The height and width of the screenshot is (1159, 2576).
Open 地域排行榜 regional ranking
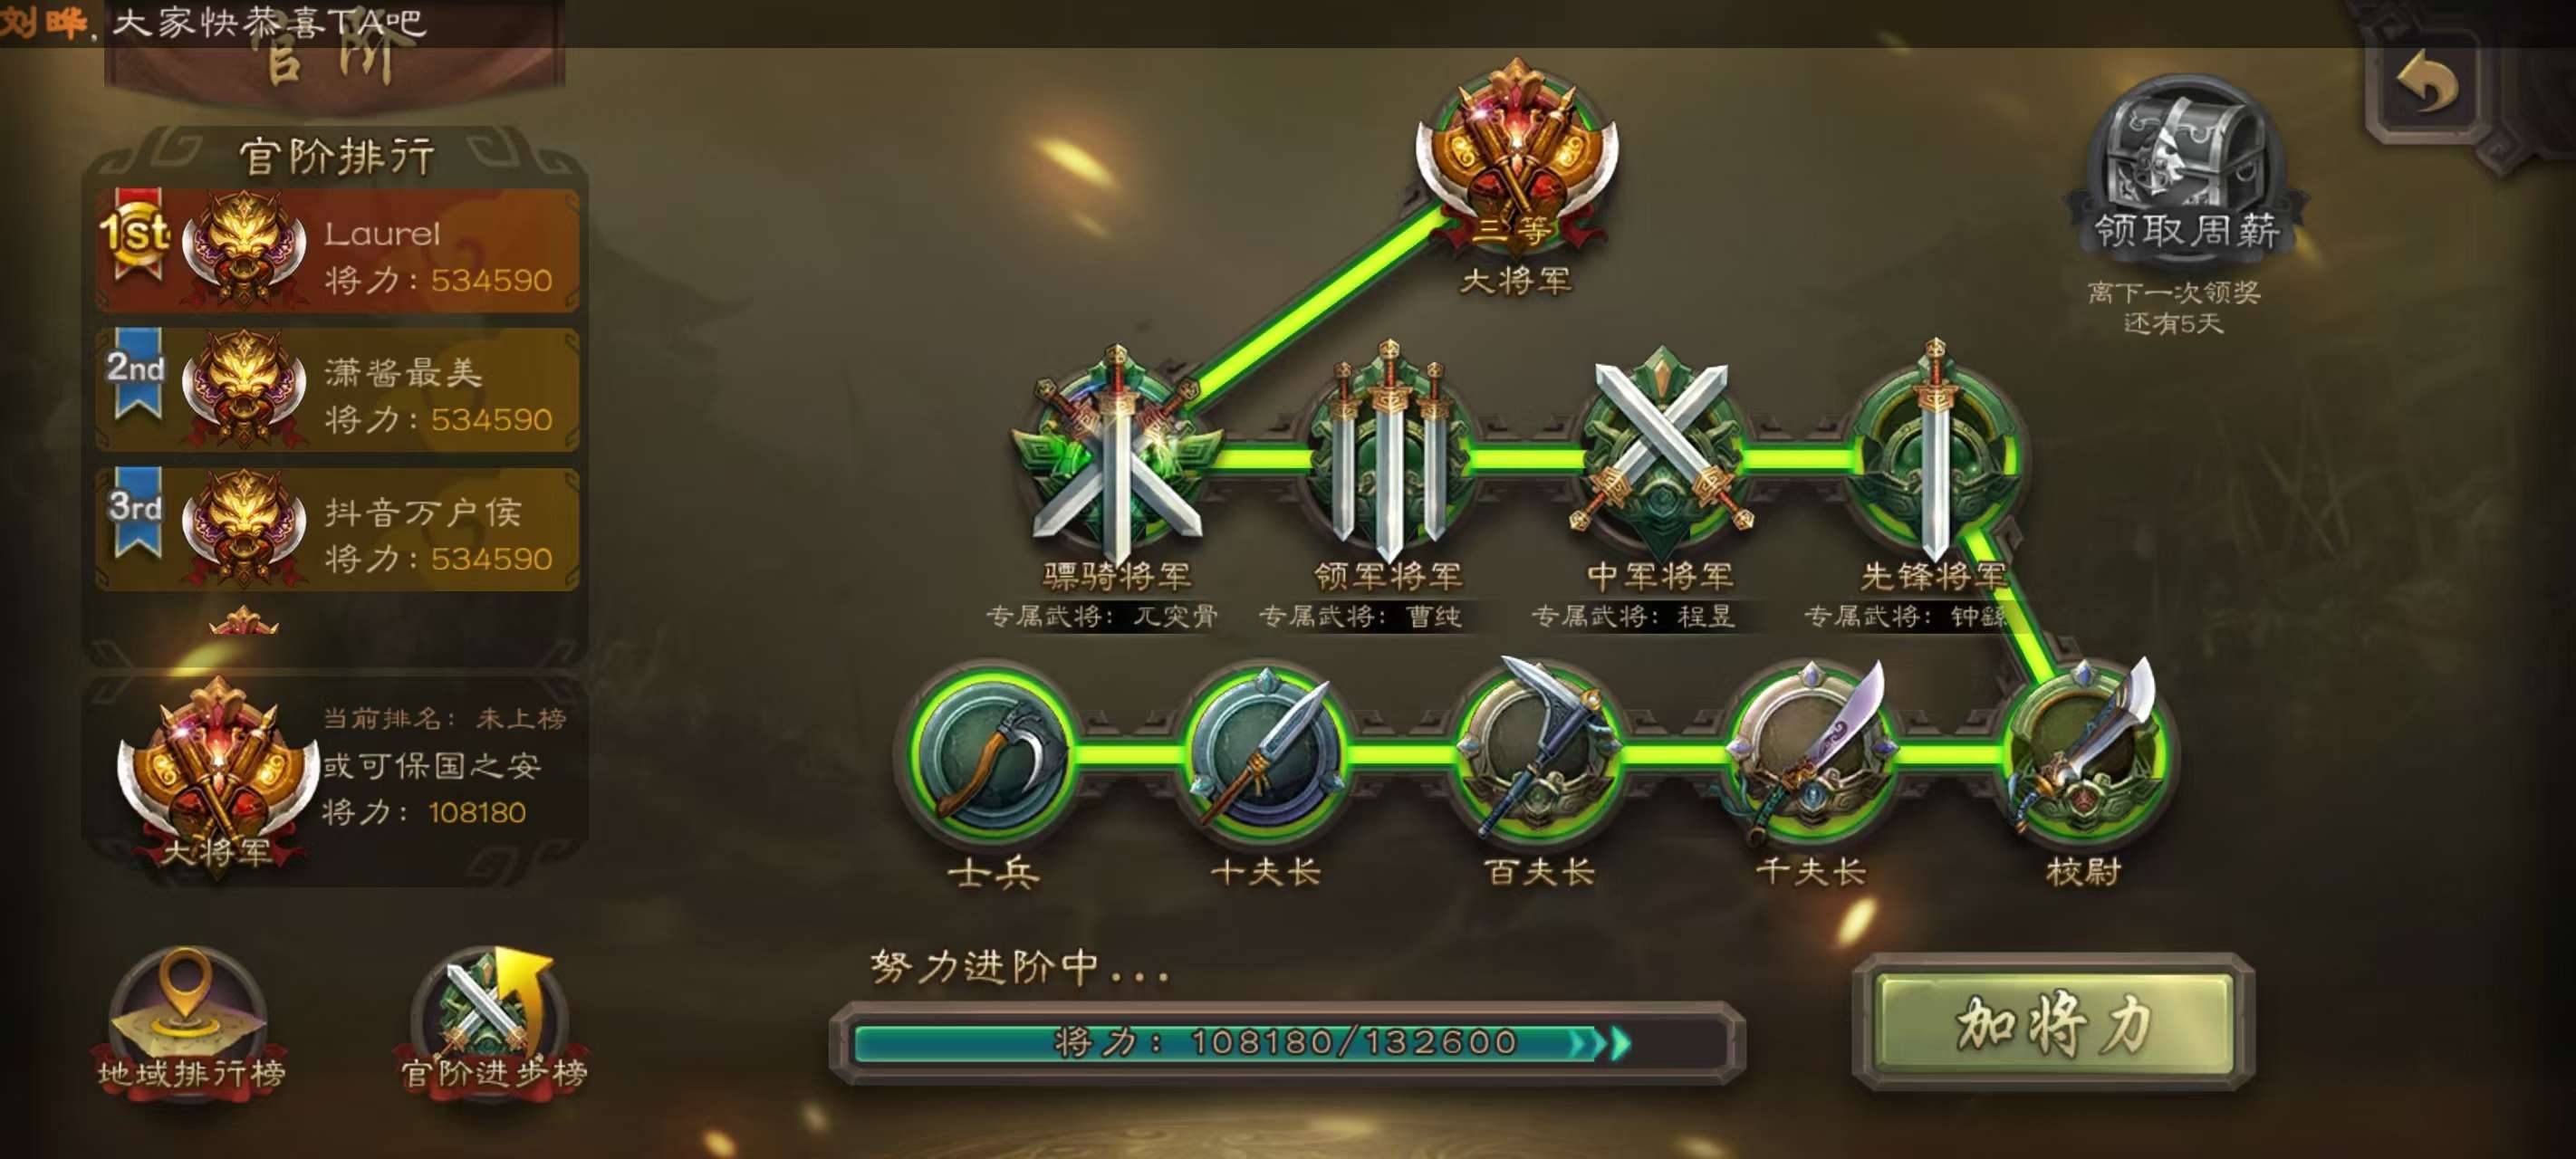click(190, 1020)
